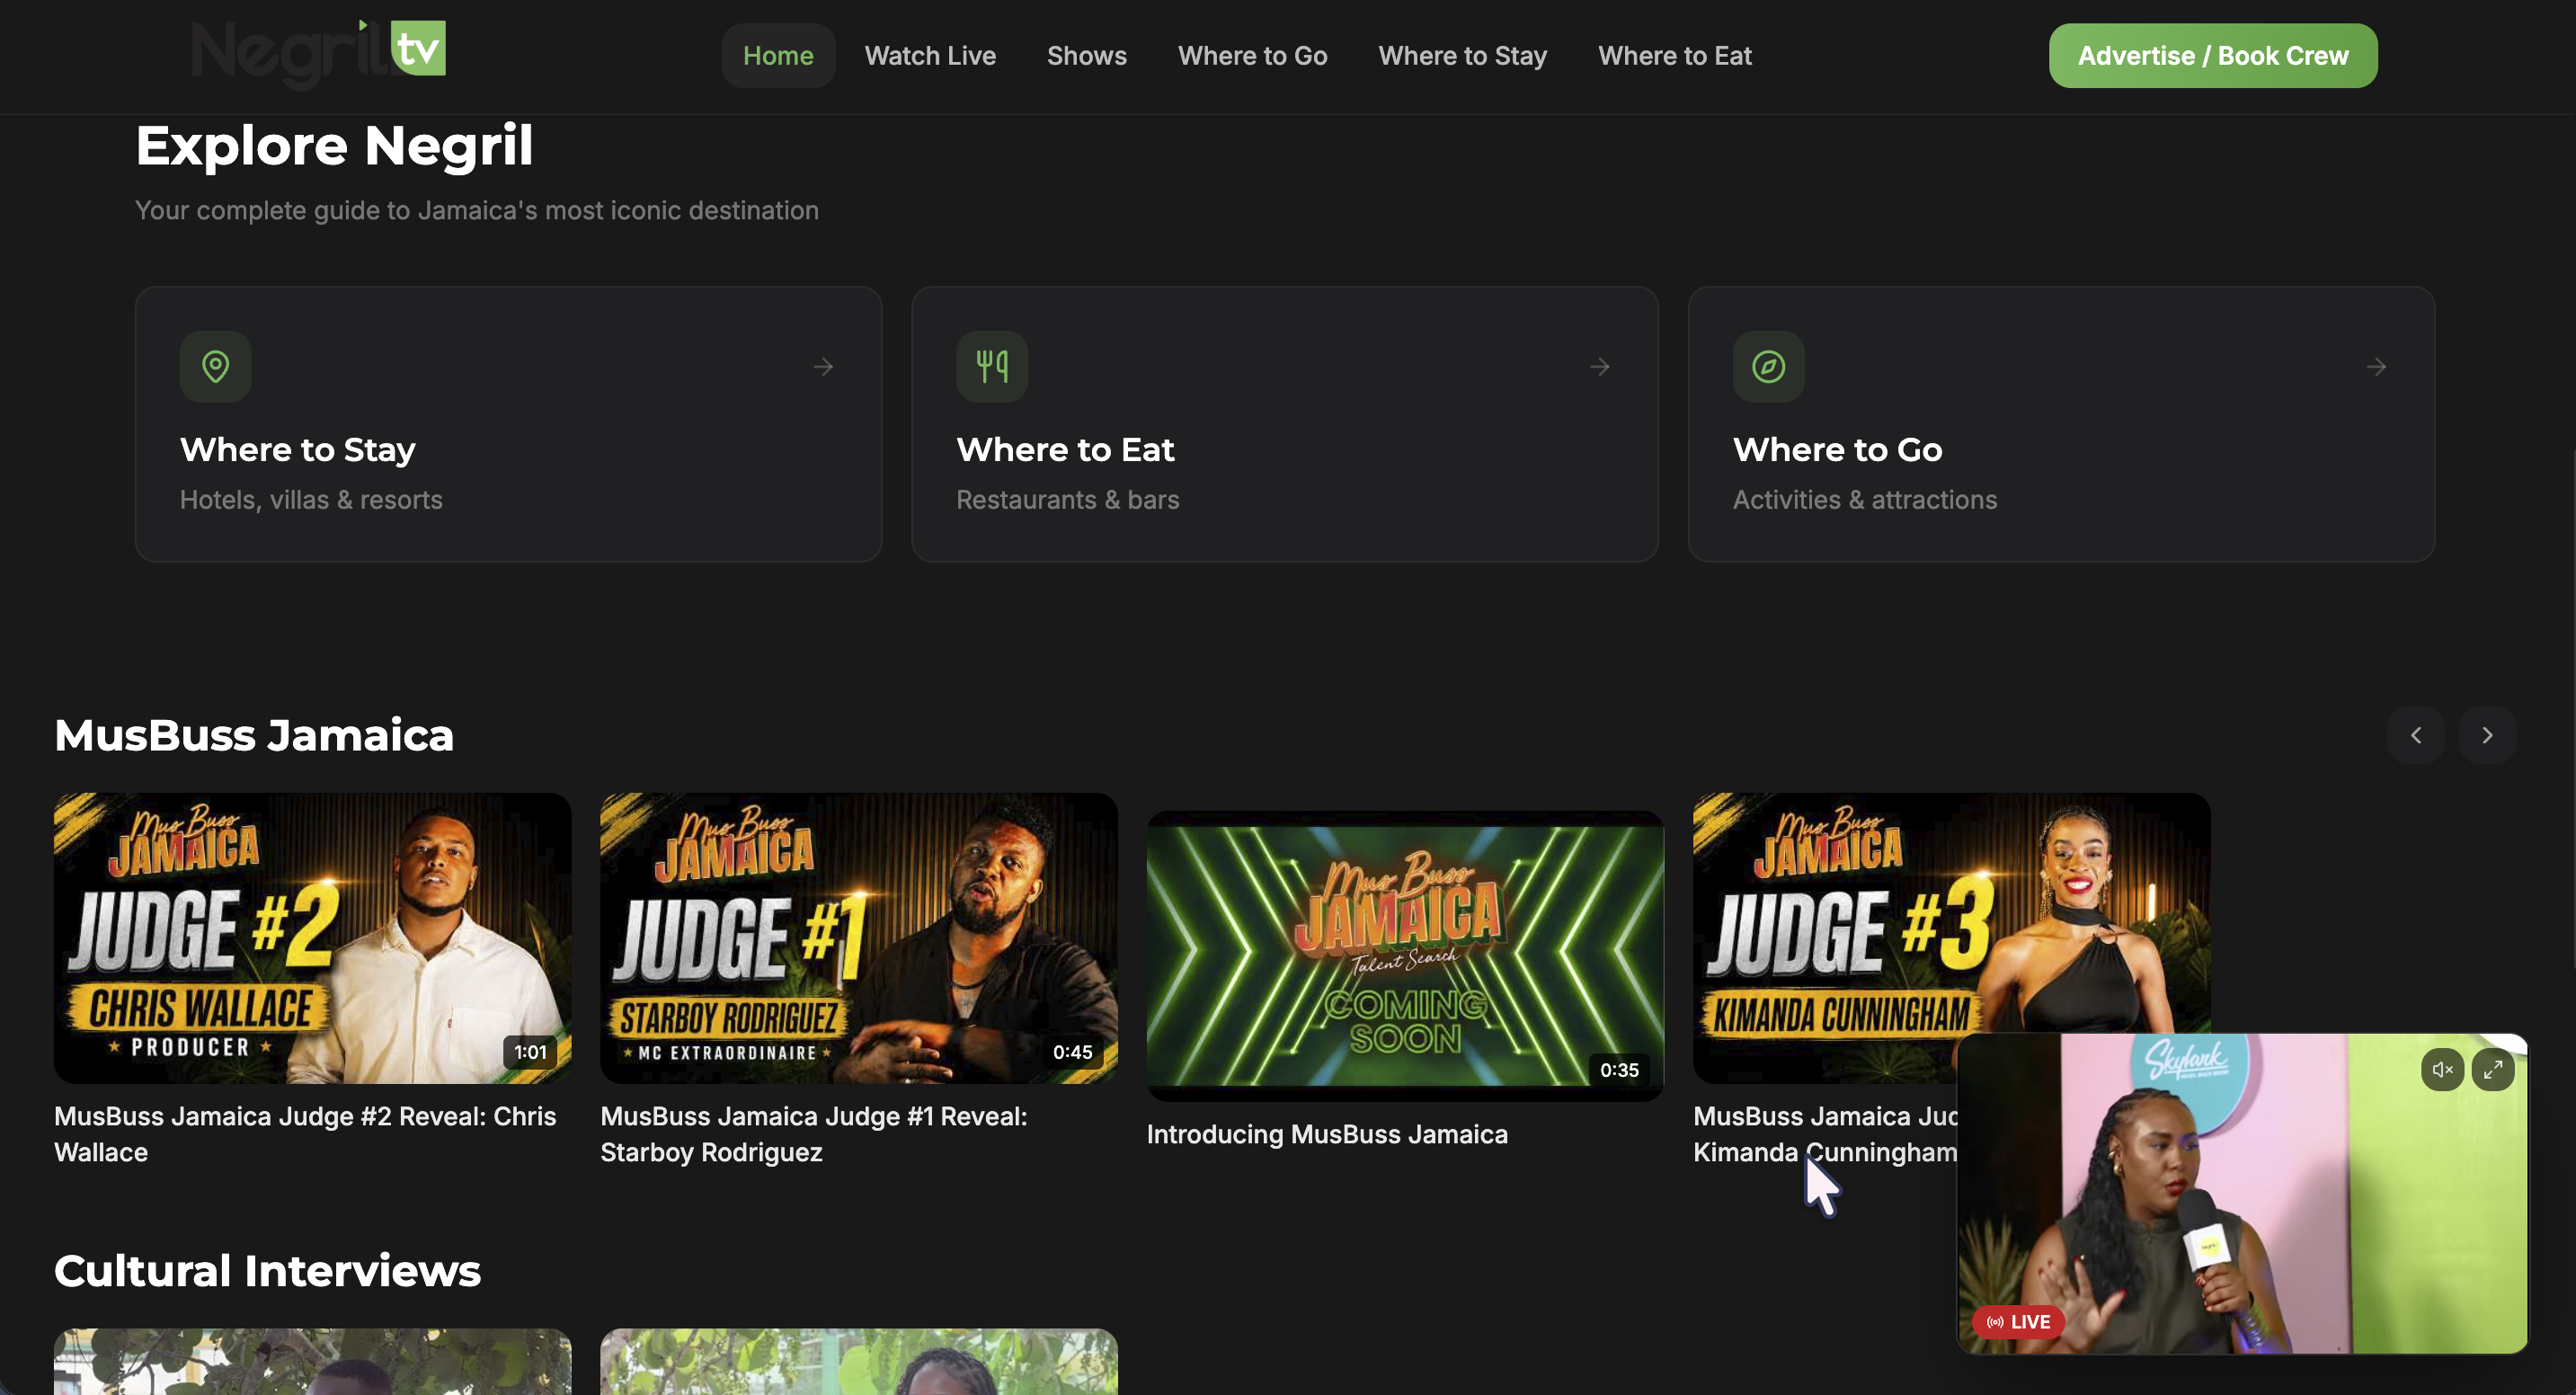Go to the Home tab

(x=778, y=56)
